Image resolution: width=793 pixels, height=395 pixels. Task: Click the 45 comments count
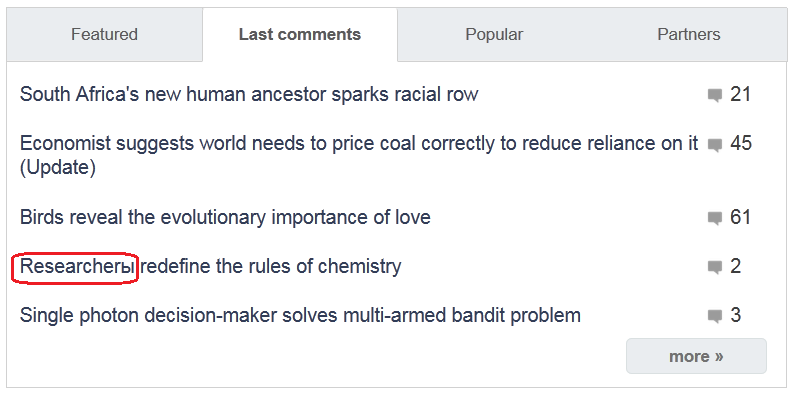point(740,144)
